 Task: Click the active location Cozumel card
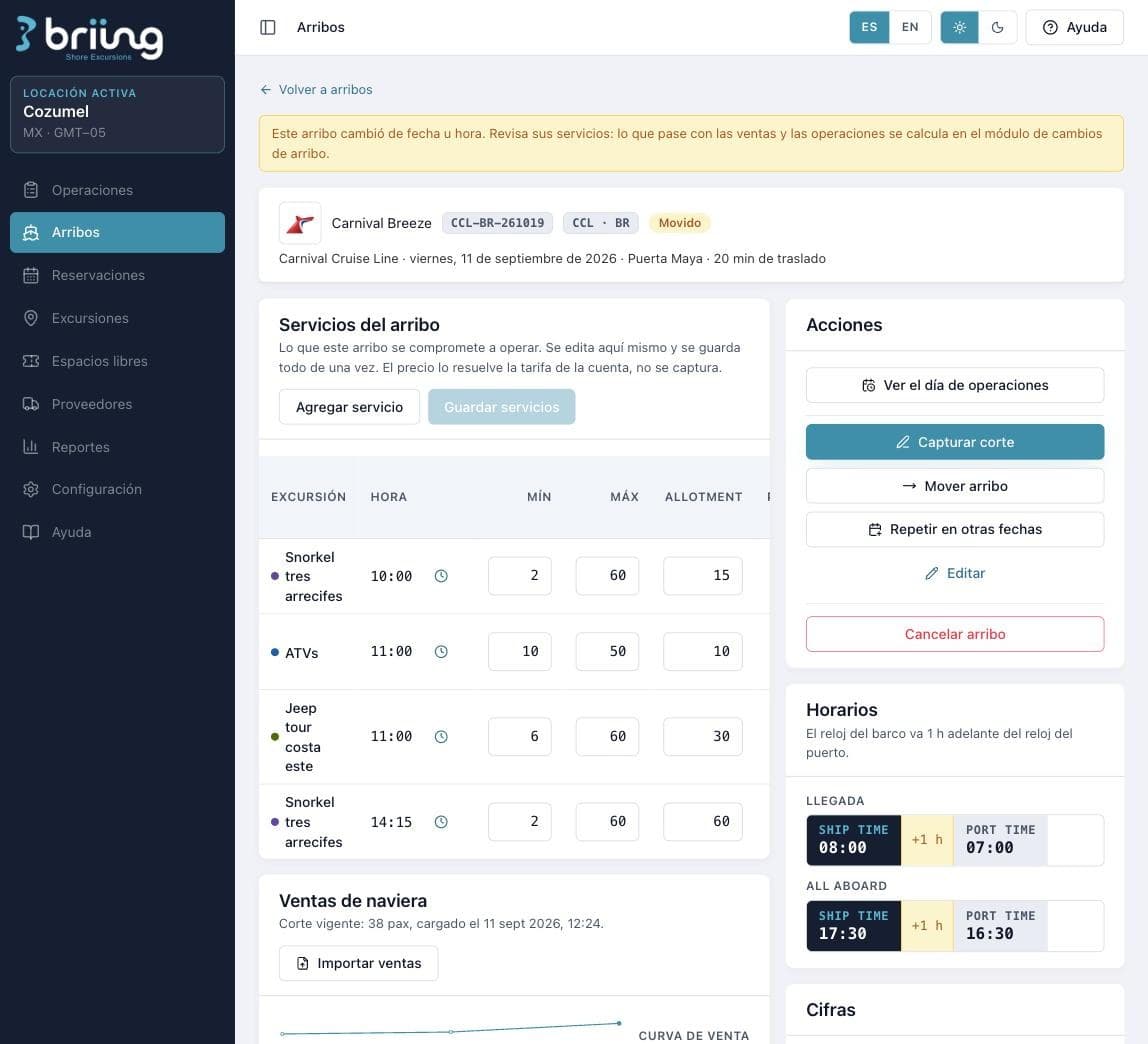click(x=117, y=115)
